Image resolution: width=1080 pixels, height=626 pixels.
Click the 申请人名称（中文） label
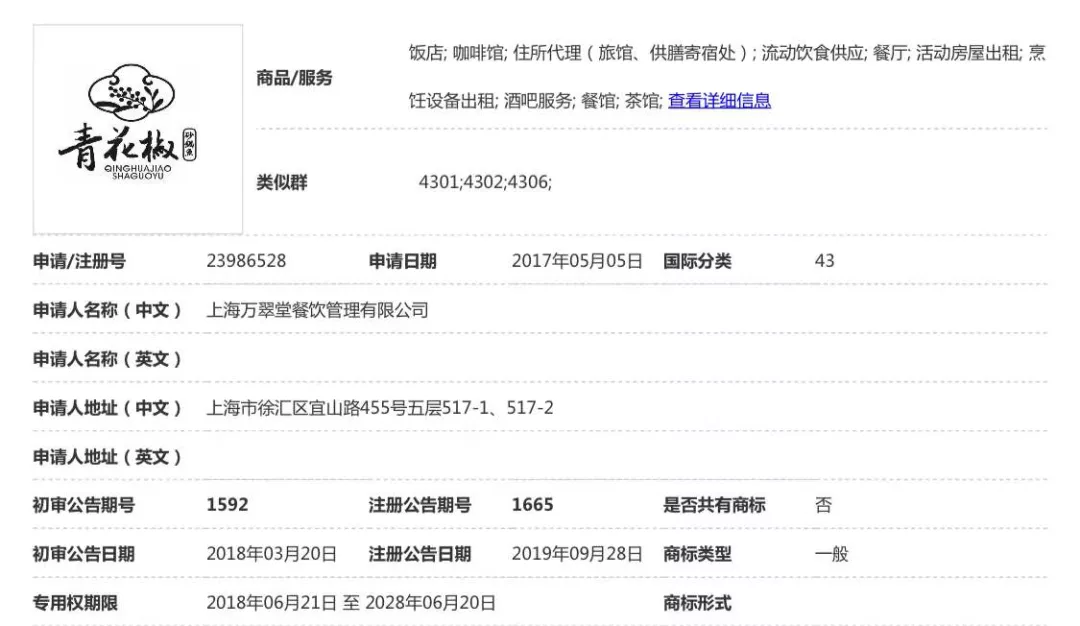coord(107,311)
